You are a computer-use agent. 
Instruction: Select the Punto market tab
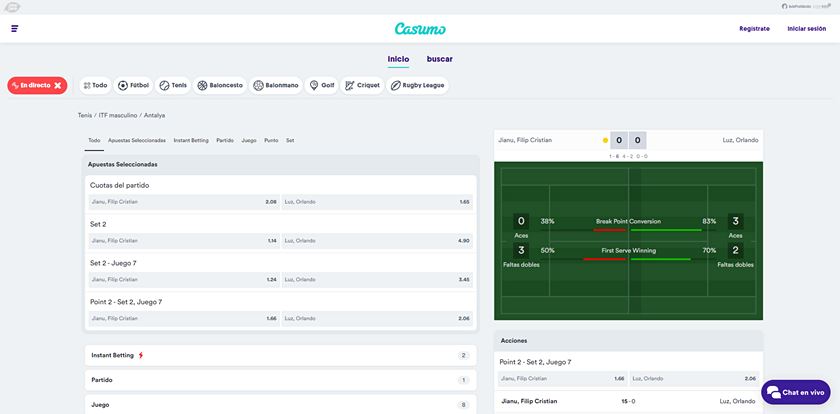pos(271,140)
